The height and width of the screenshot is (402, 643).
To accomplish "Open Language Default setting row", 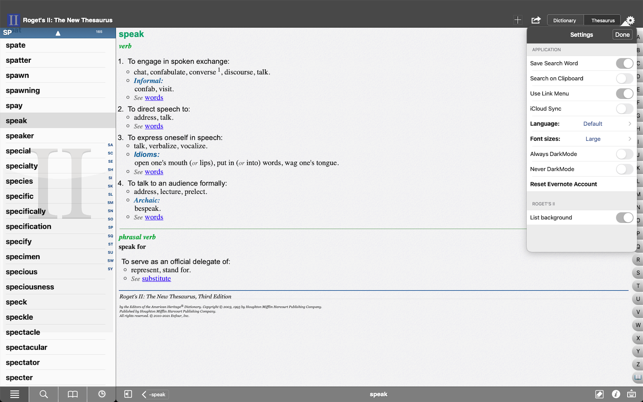I will 581,124.
